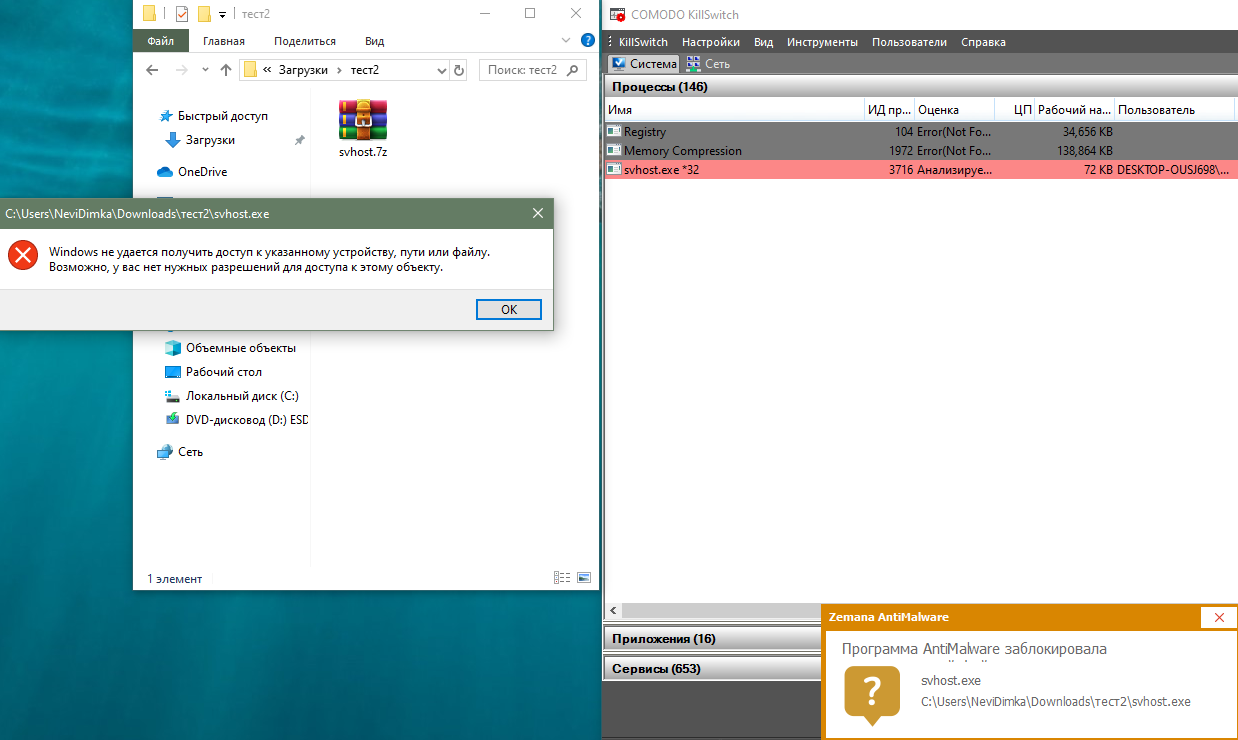
Task: Open the Главная ribbon tab
Action: coord(223,41)
